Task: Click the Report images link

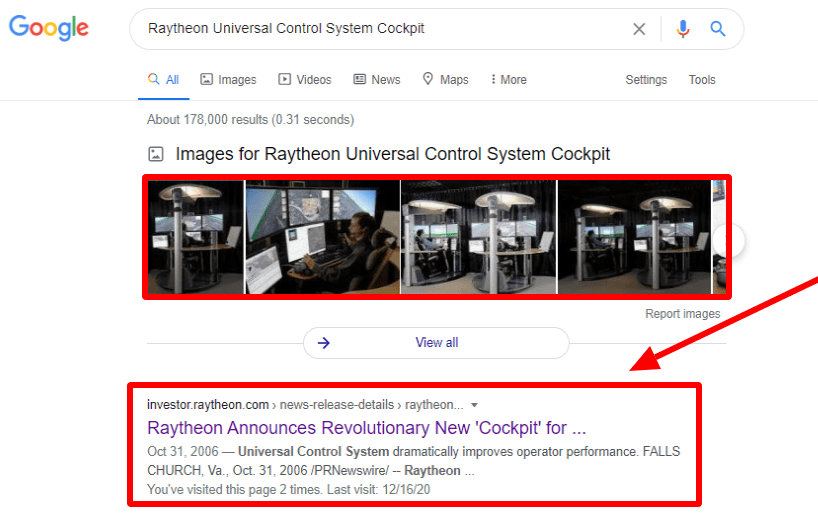Action: (682, 314)
